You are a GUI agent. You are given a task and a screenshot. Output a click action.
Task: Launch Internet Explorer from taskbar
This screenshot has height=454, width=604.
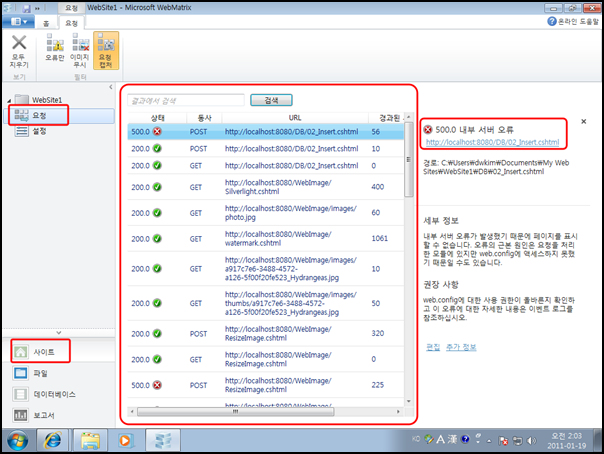click(52, 440)
